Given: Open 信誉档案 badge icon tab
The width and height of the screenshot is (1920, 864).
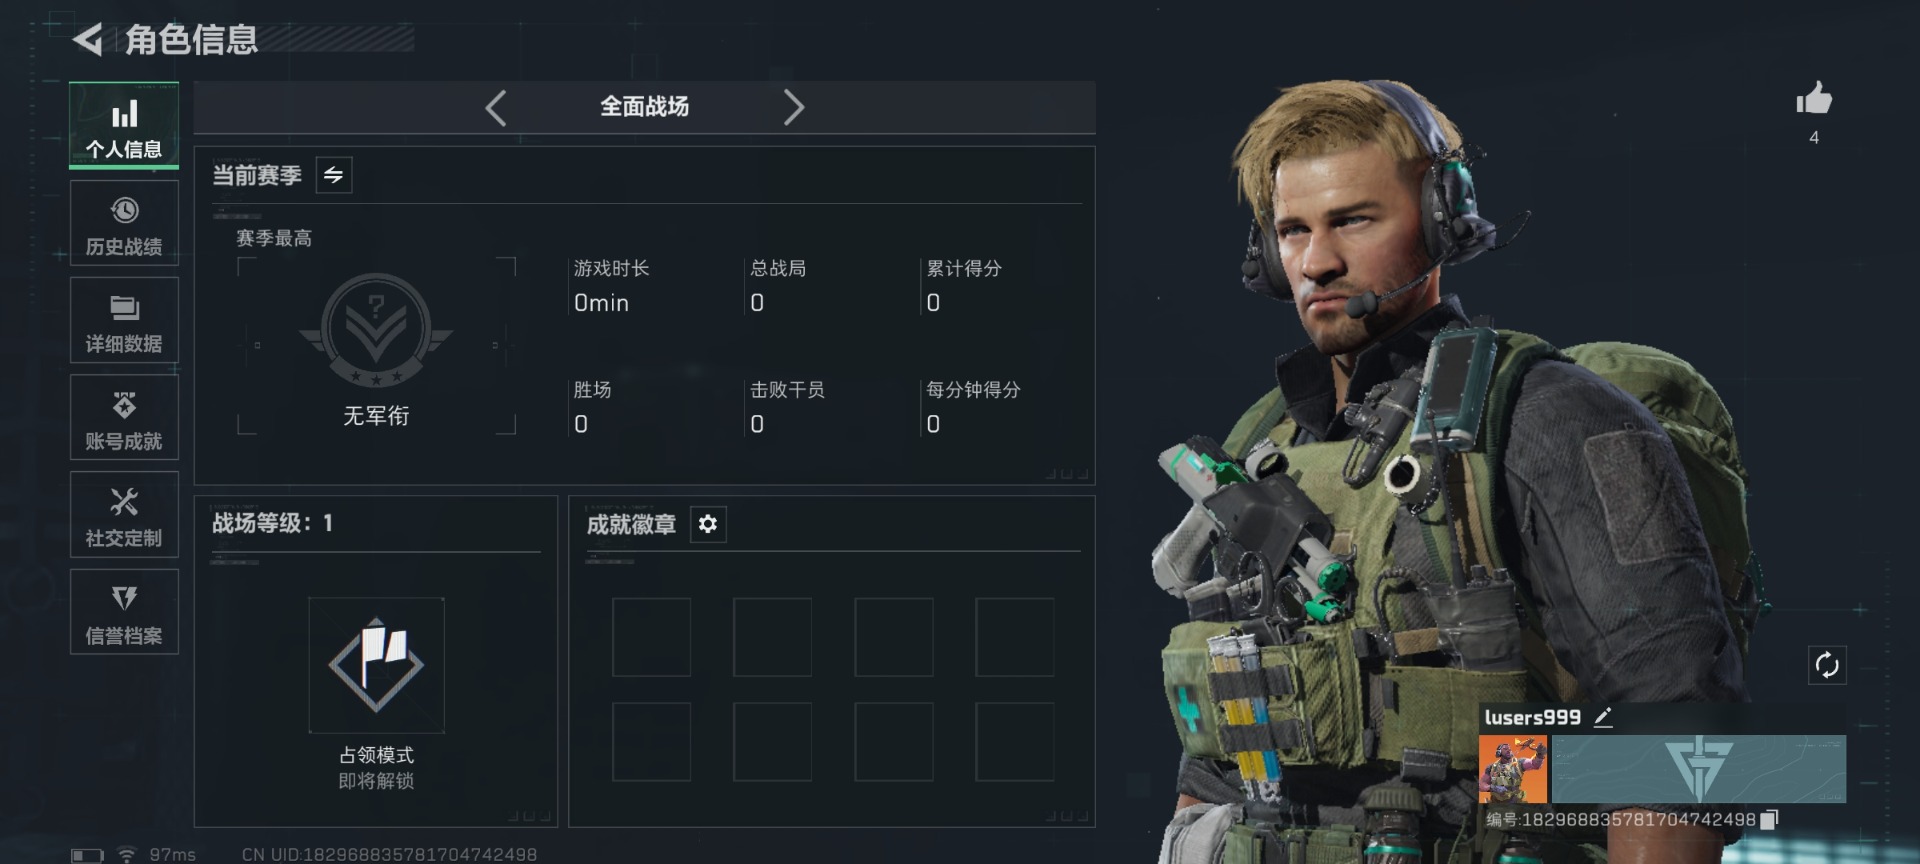Looking at the screenshot, I should click(124, 611).
